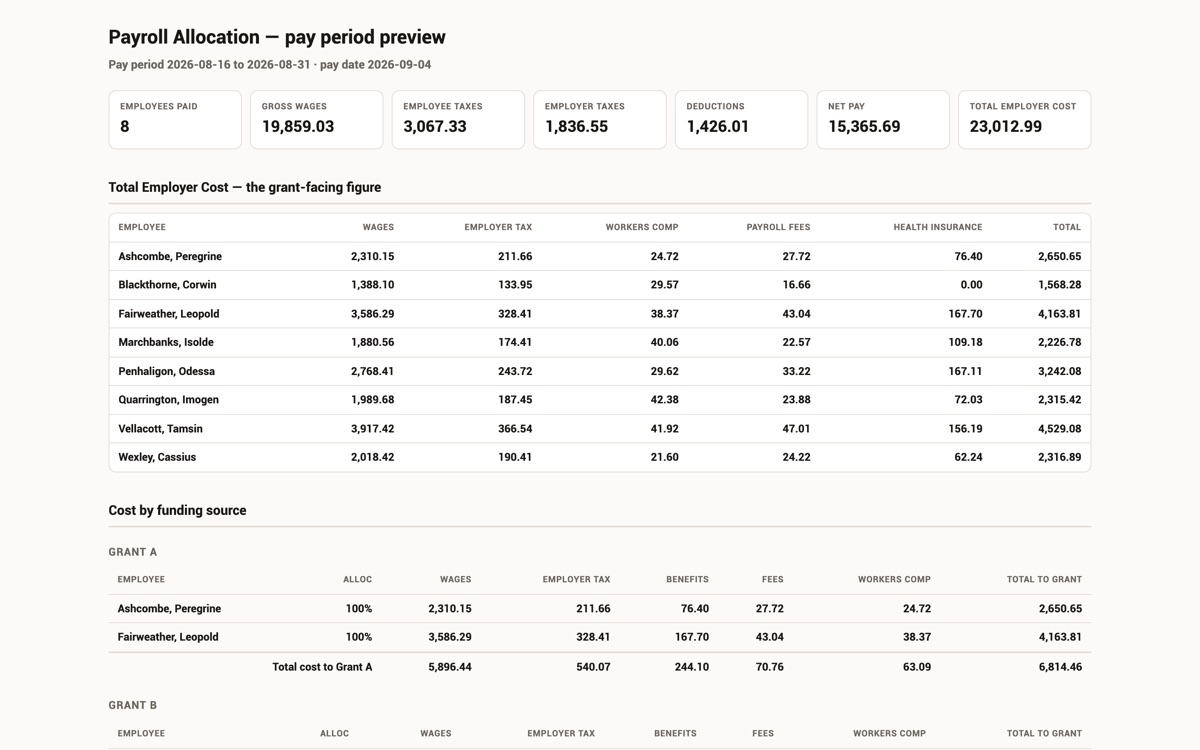Image resolution: width=1200 pixels, height=750 pixels.
Task: Click the HEALTH INSURANCE column header
Action: [938, 227]
